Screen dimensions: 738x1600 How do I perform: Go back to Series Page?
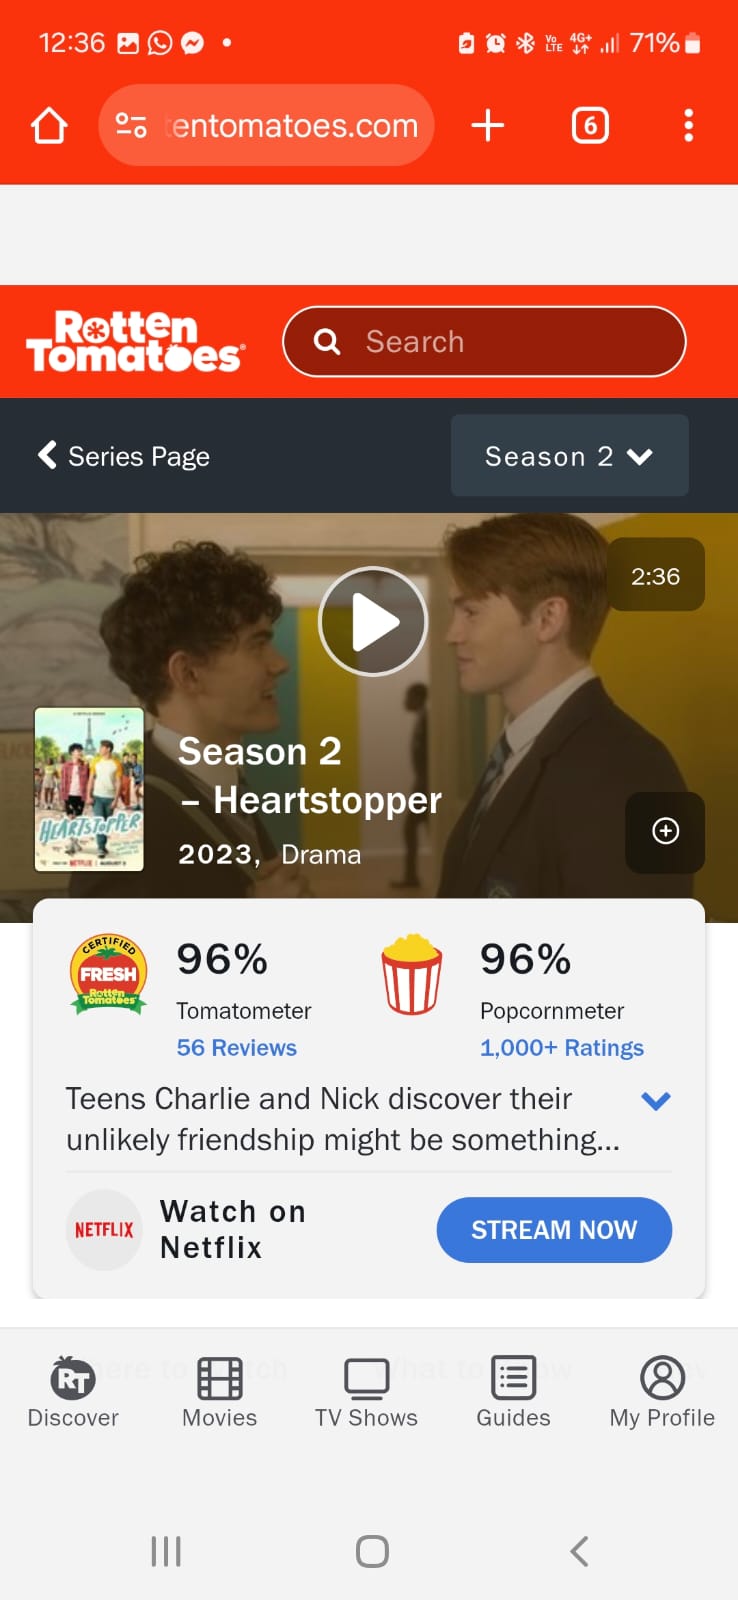coord(124,456)
